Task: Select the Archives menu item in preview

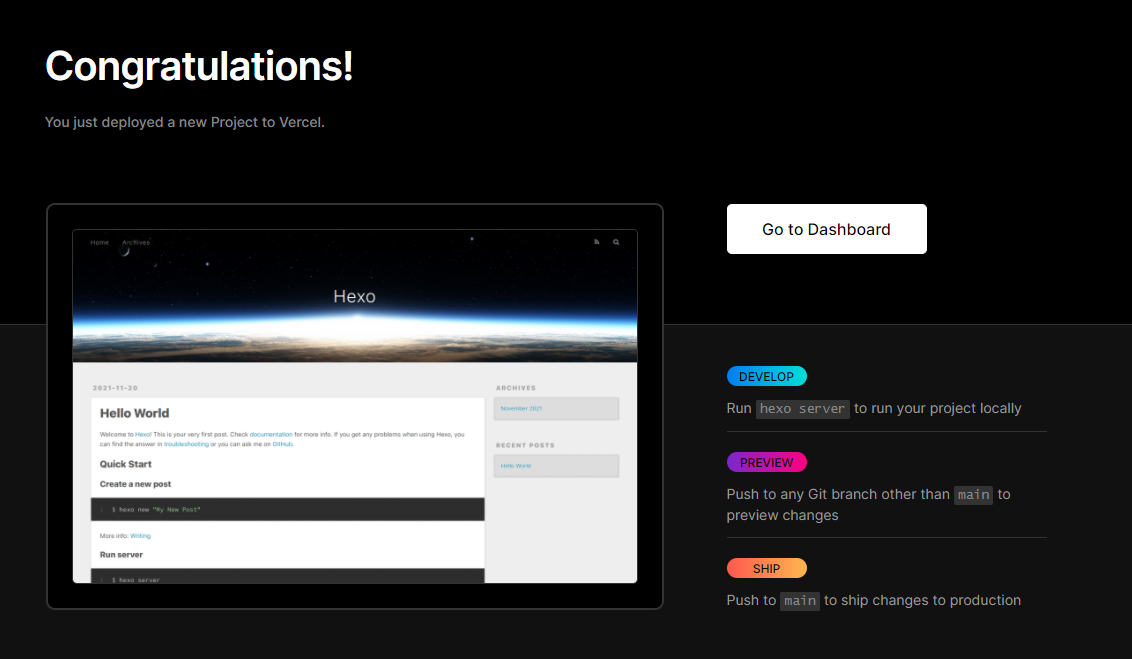Action: pos(136,243)
